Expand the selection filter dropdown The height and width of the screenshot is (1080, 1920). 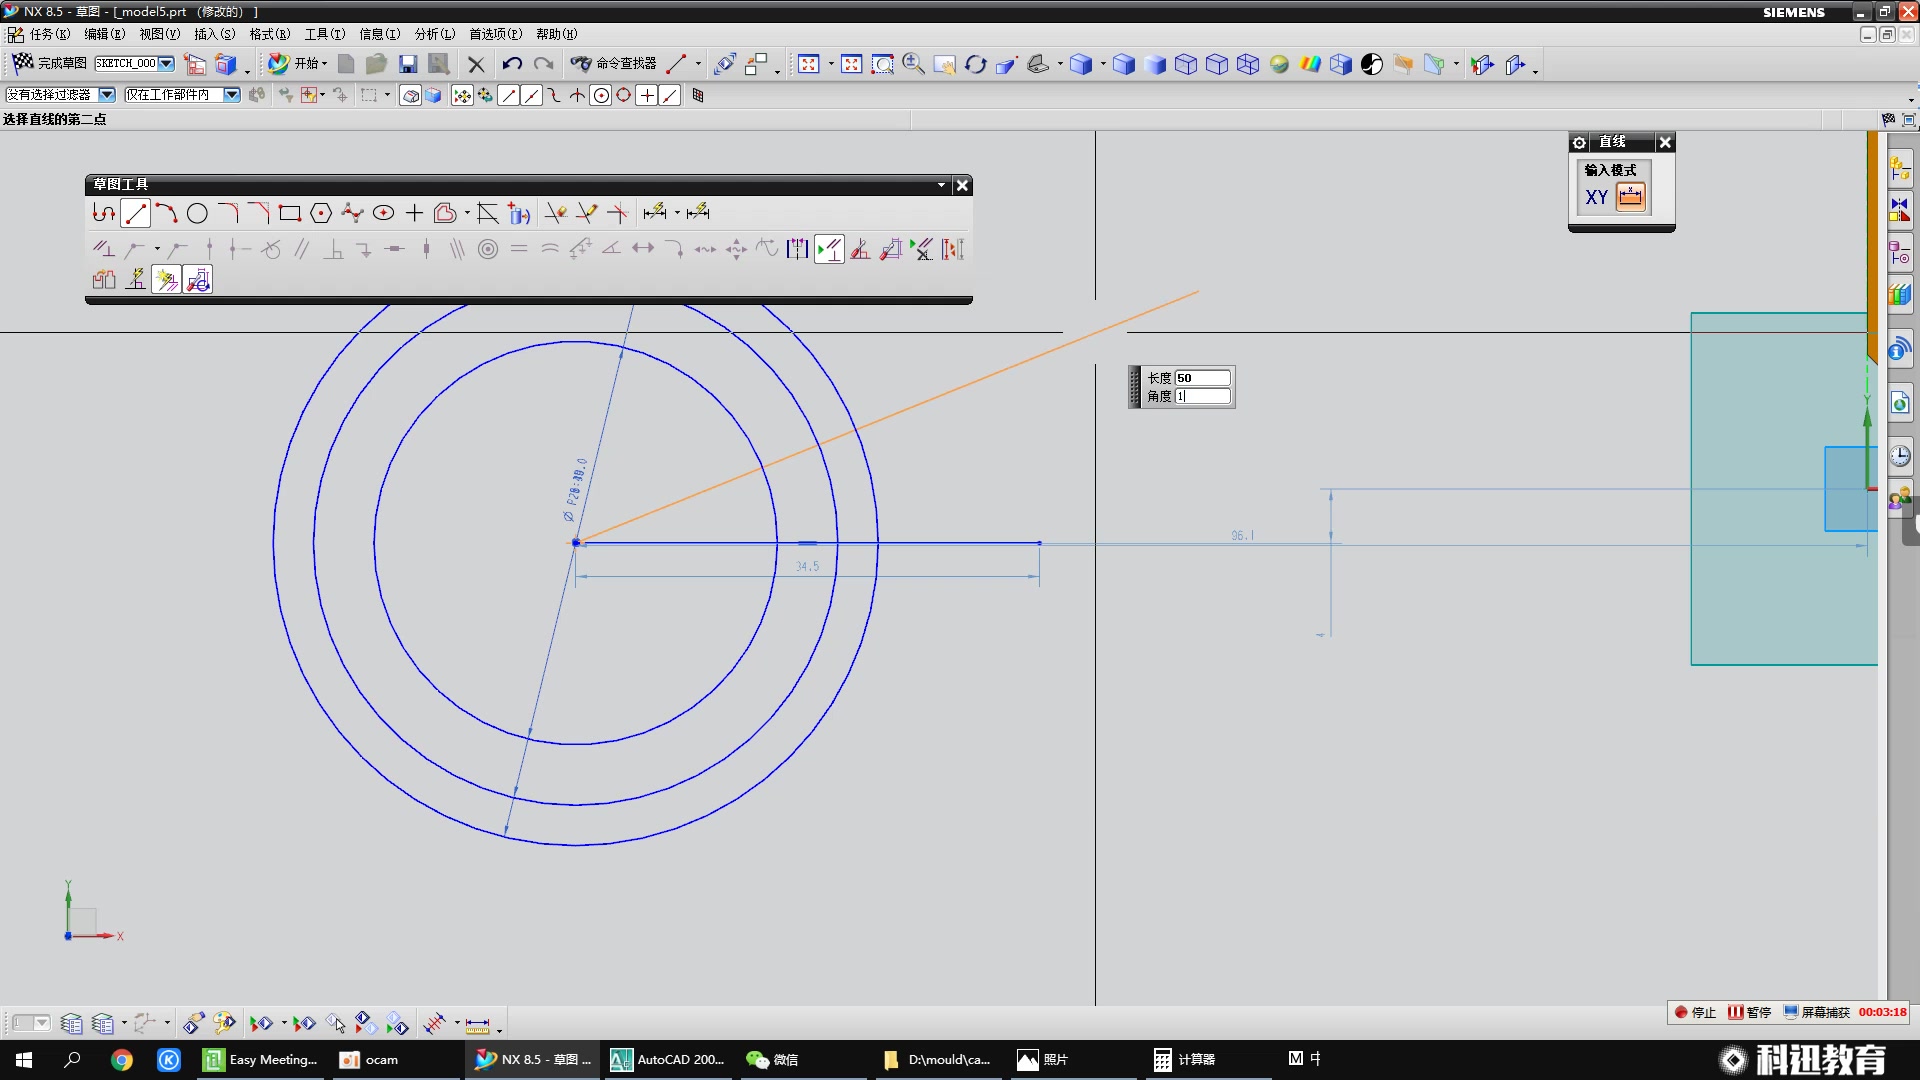coord(106,95)
